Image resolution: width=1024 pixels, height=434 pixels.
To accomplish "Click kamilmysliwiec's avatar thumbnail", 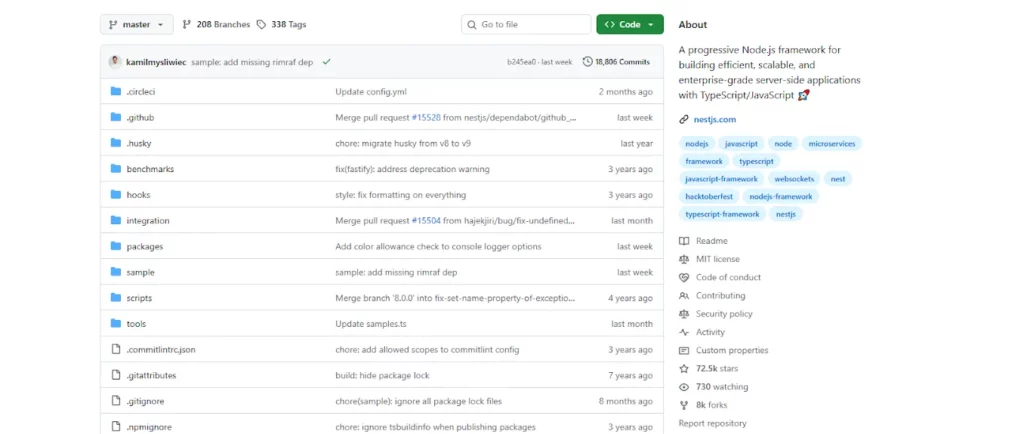I will [x=115, y=61].
